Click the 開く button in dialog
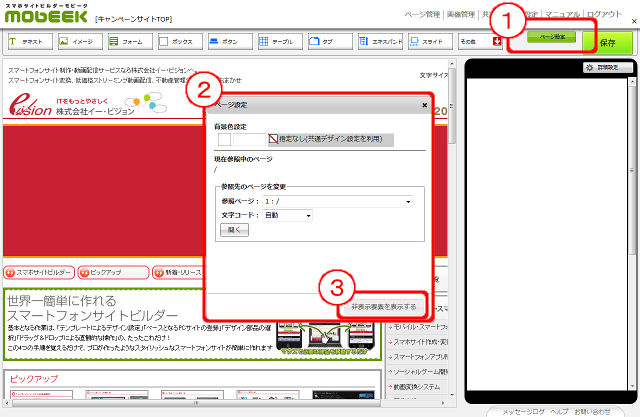Image resolution: width=640 pixels, height=417 pixels. [x=232, y=230]
